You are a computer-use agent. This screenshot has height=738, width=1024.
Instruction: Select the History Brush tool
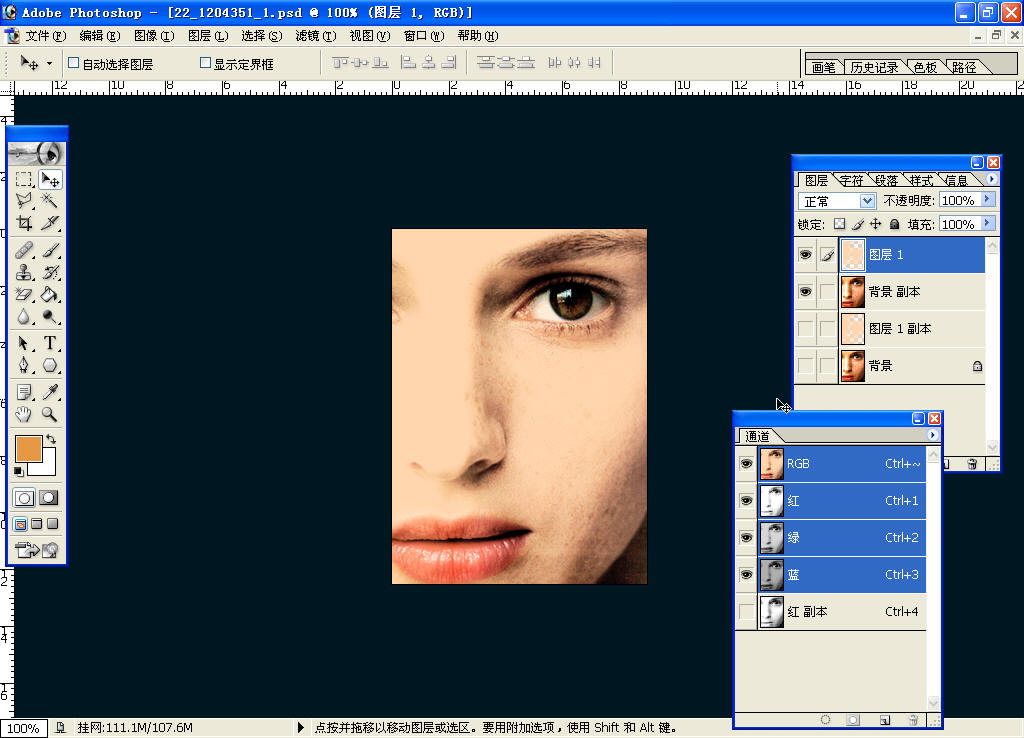pyautogui.click(x=50, y=272)
